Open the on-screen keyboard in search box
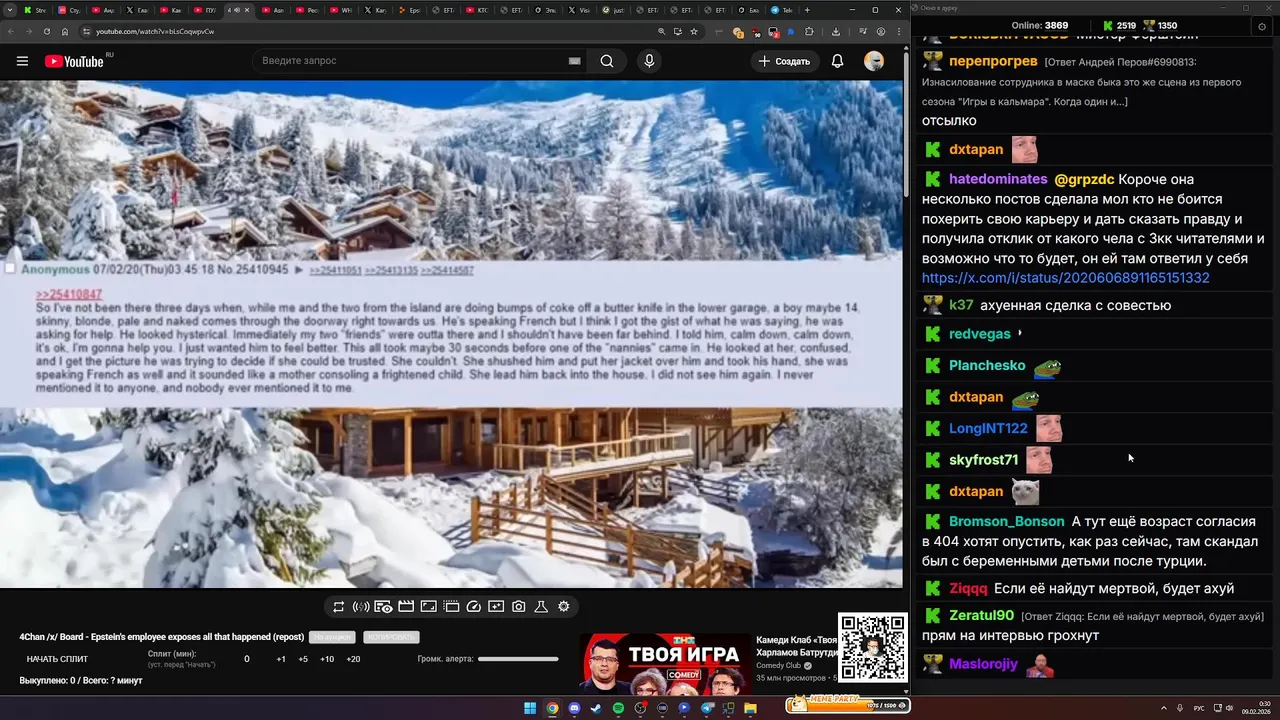This screenshot has height=720, width=1280. [x=574, y=61]
